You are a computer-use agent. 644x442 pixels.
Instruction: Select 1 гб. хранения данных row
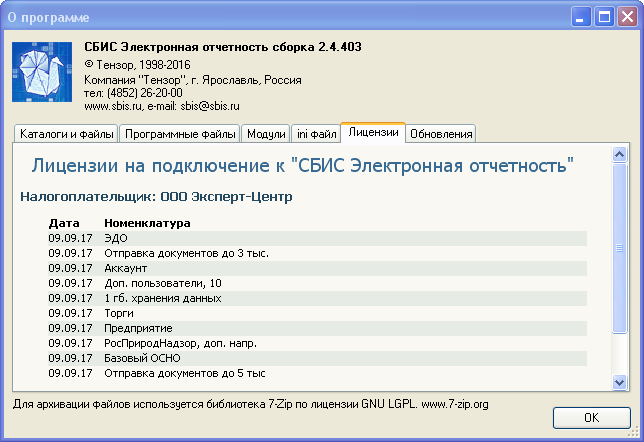(317, 298)
